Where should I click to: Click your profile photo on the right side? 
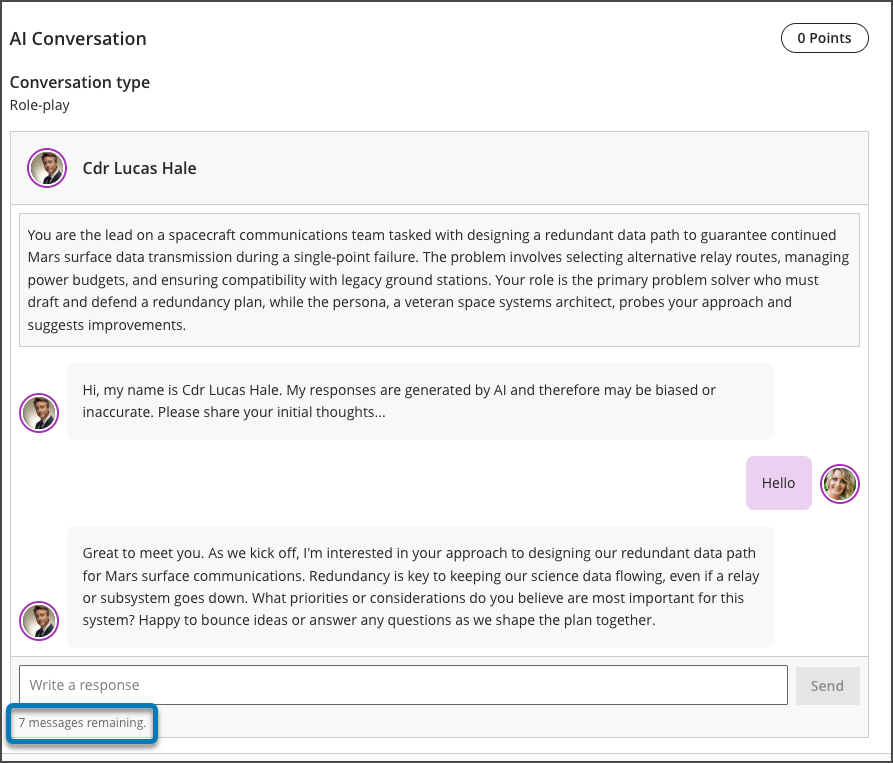[x=840, y=484]
